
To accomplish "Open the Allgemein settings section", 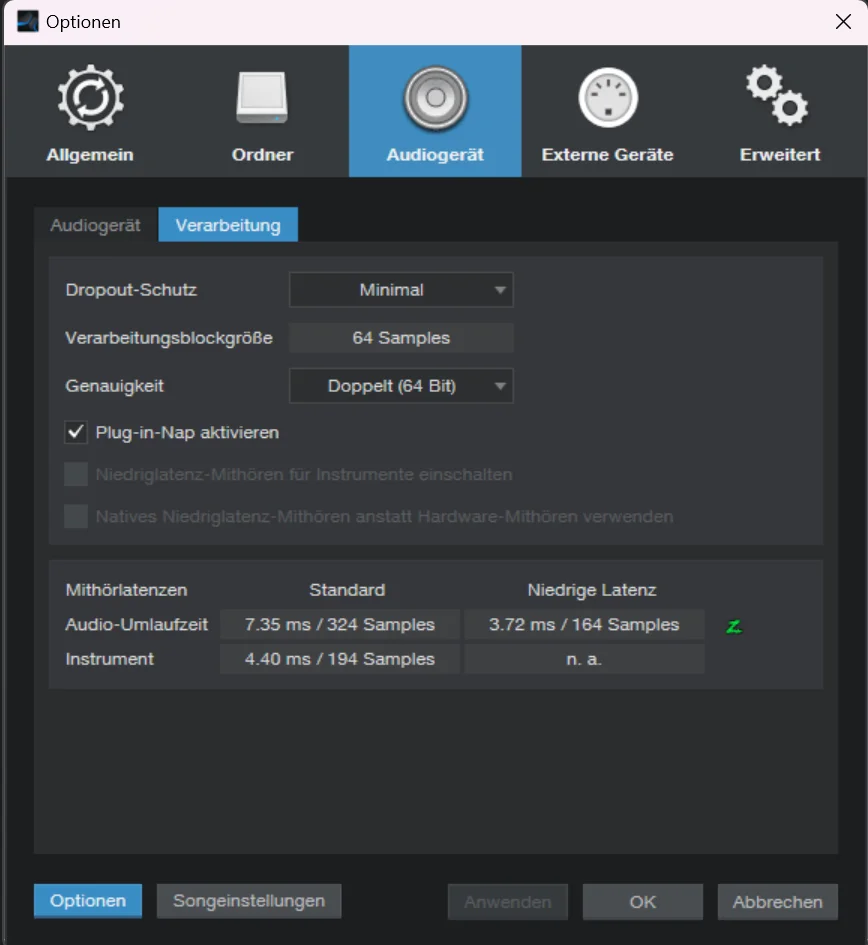I will click(90, 111).
